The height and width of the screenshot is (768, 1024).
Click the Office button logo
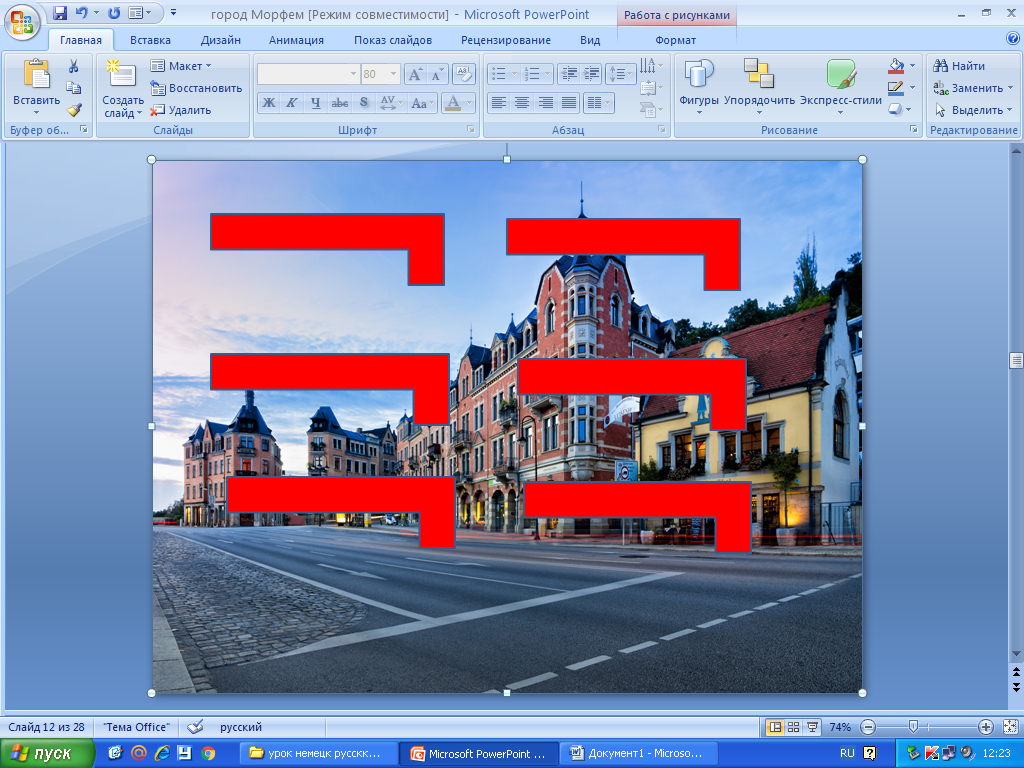[22, 20]
